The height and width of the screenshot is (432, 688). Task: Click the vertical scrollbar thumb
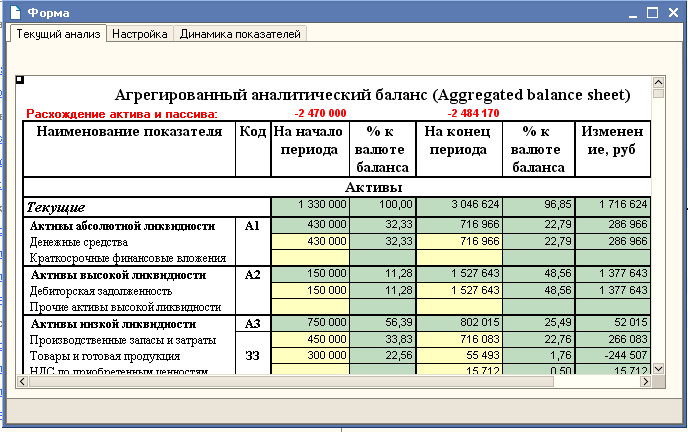click(x=658, y=93)
